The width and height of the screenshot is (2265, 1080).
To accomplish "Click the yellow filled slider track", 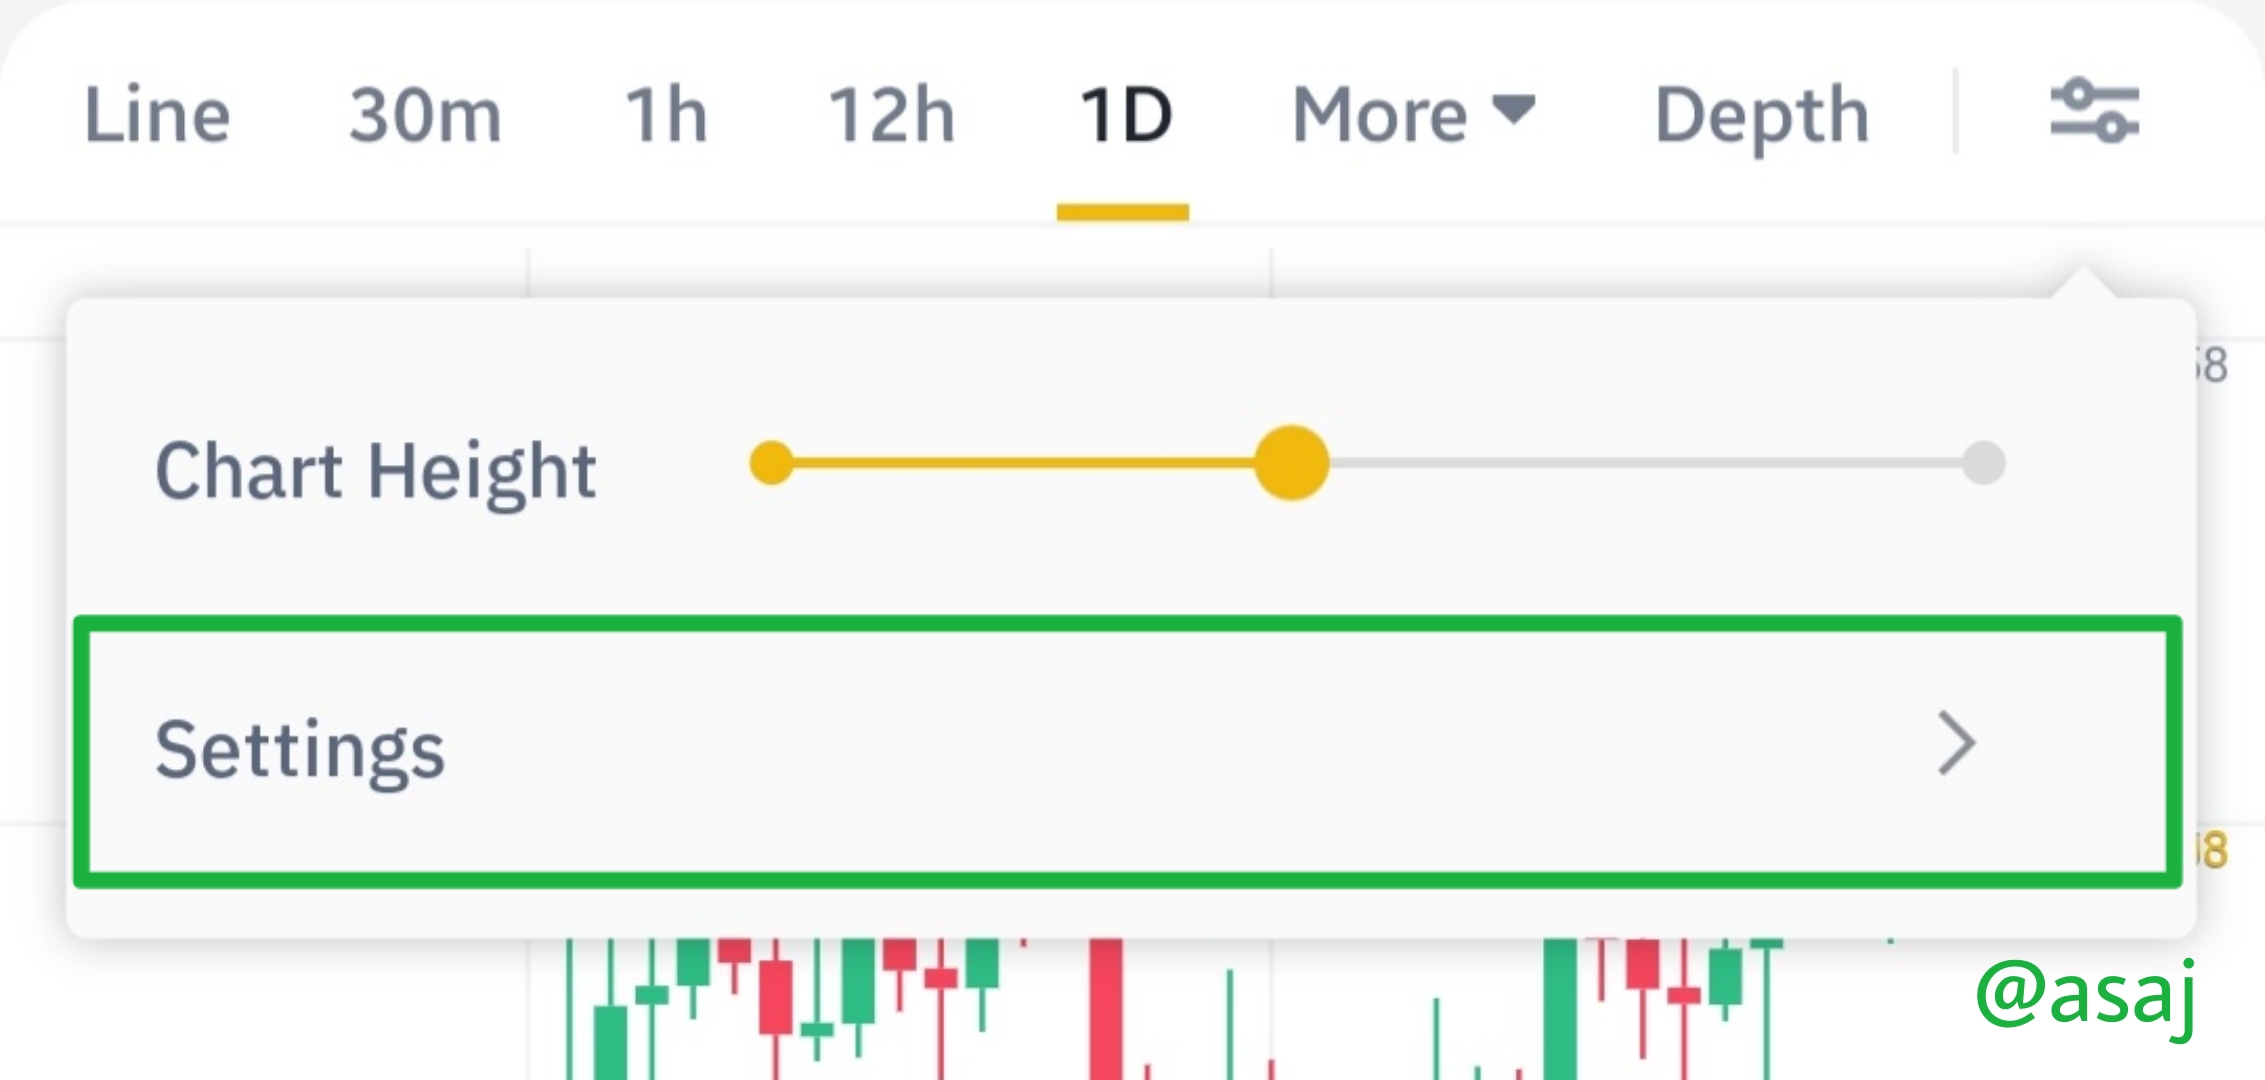I will 1023,463.
